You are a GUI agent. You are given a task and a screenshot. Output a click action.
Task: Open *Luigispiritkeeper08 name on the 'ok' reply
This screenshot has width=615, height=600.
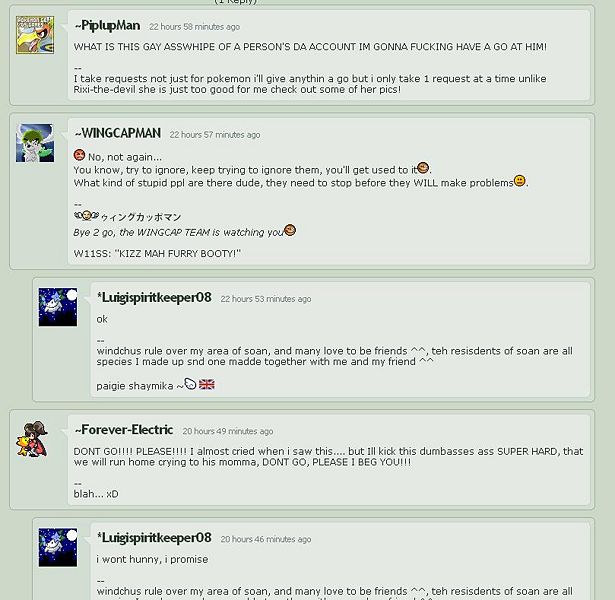click(154, 298)
